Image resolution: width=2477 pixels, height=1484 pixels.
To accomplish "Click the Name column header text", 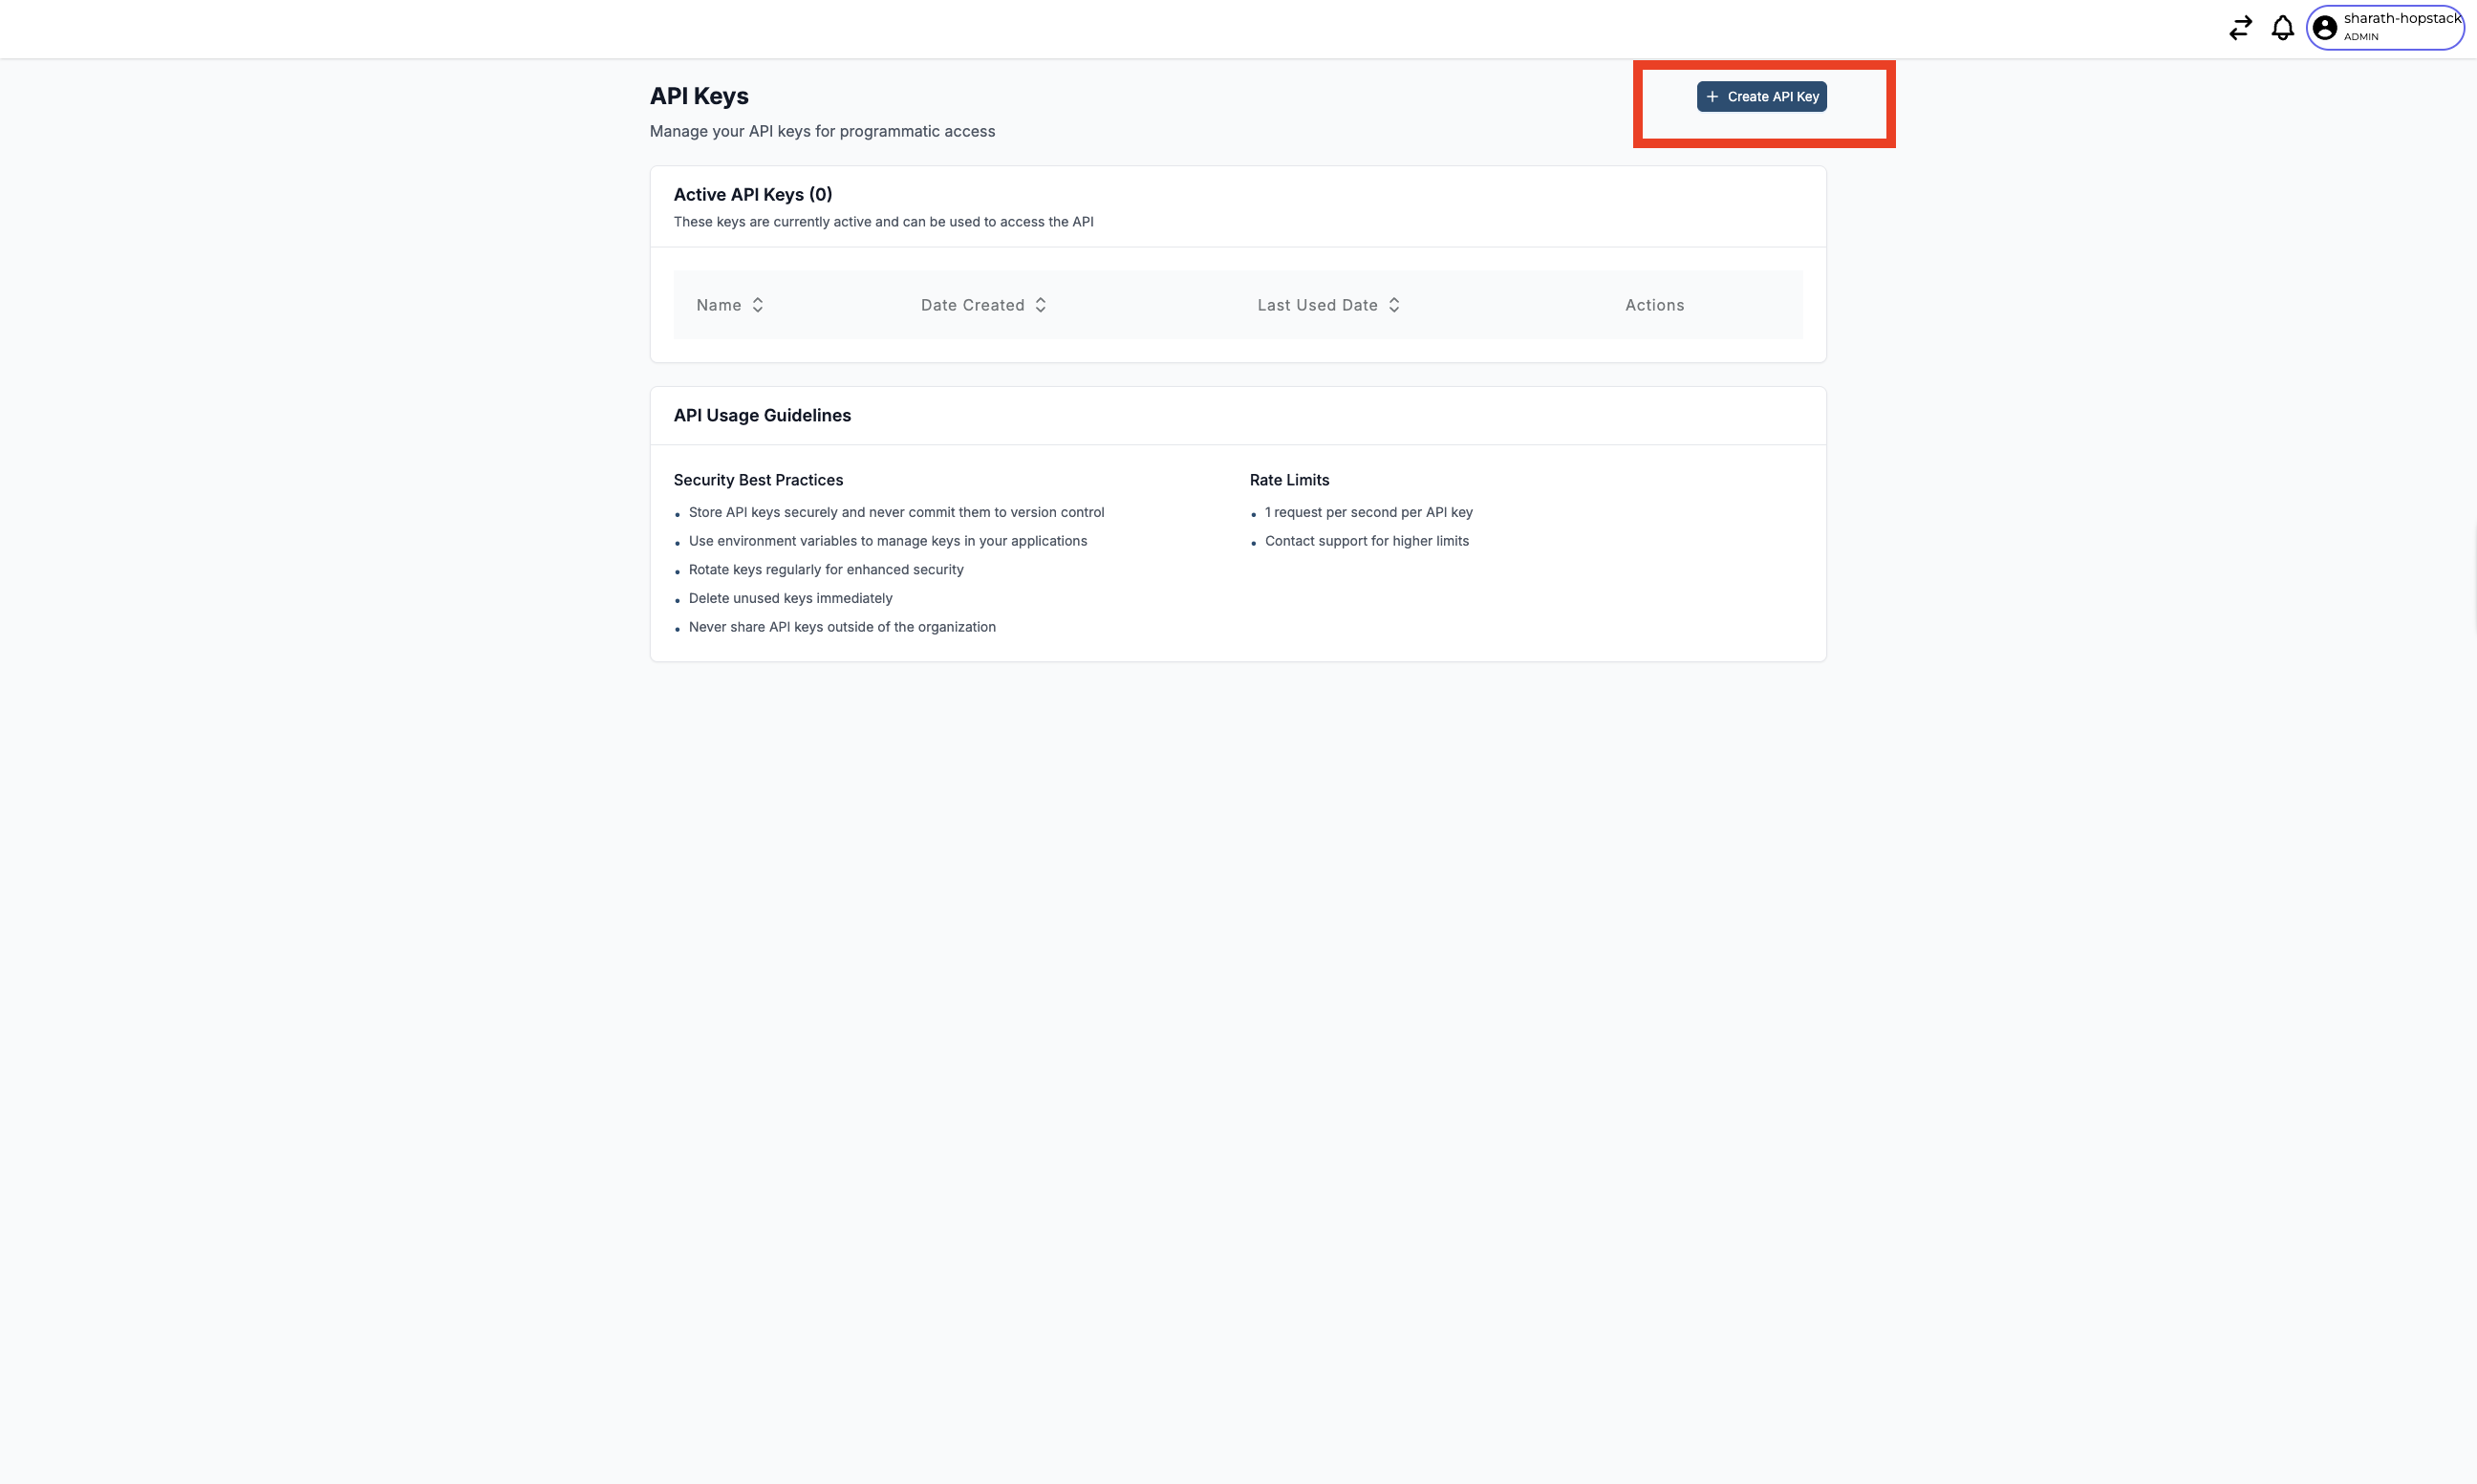I will point(718,305).
